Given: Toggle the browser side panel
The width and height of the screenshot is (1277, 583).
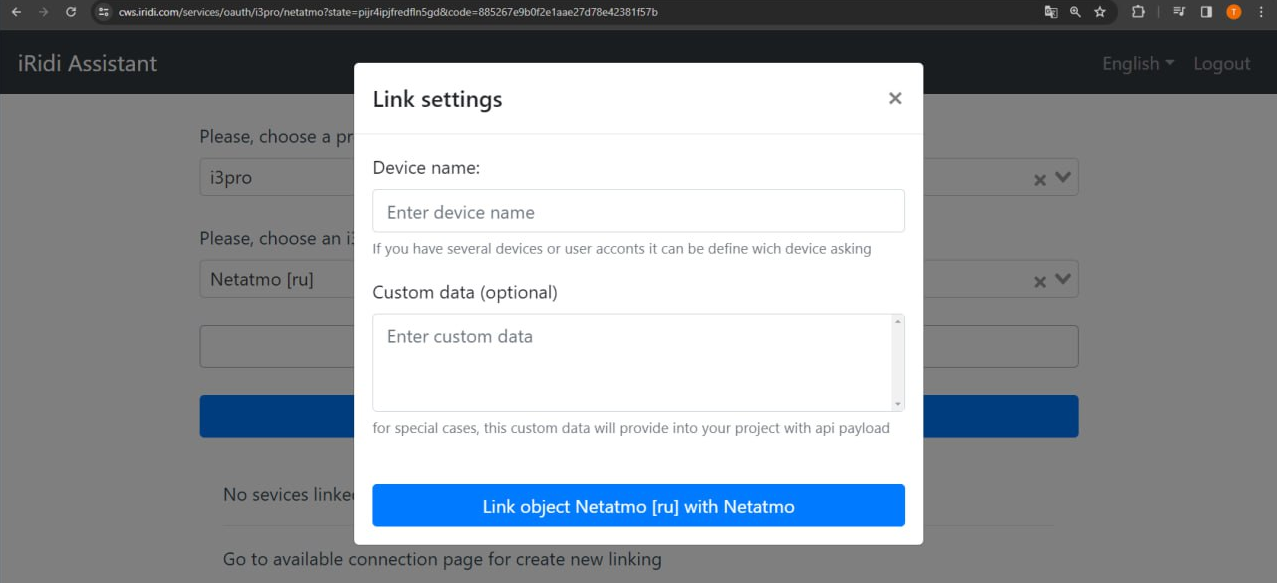Looking at the screenshot, I should (1206, 12).
